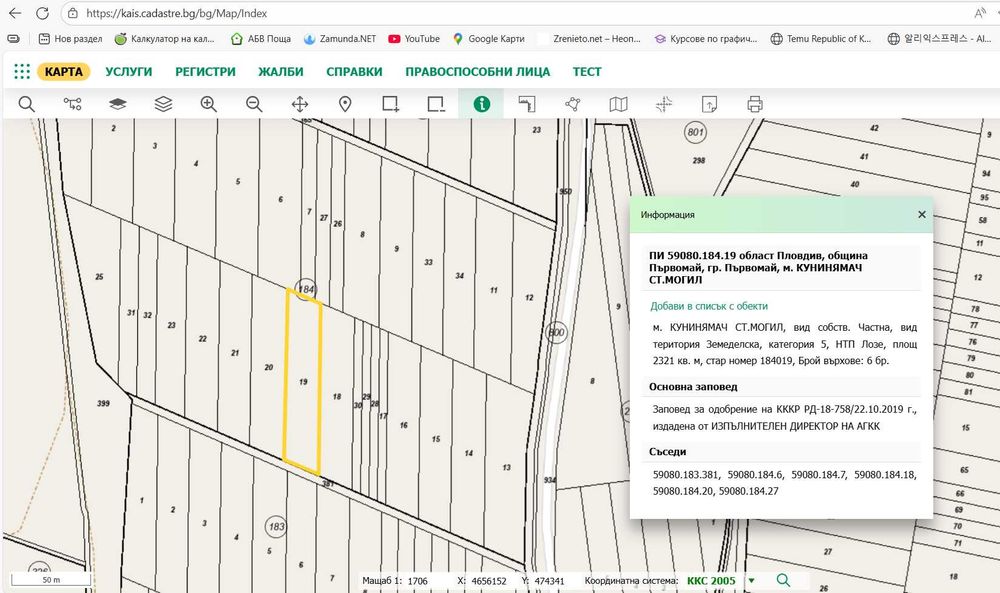The width and height of the screenshot is (1000, 593).
Task: Switch to the РЕГИСТРИ tab
Action: 205,72
